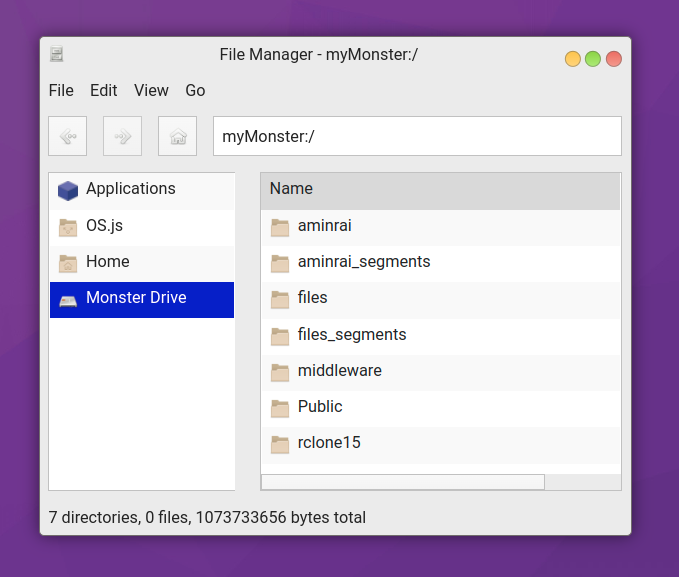
Task: Click the path address field
Action: pyautogui.click(x=417, y=136)
